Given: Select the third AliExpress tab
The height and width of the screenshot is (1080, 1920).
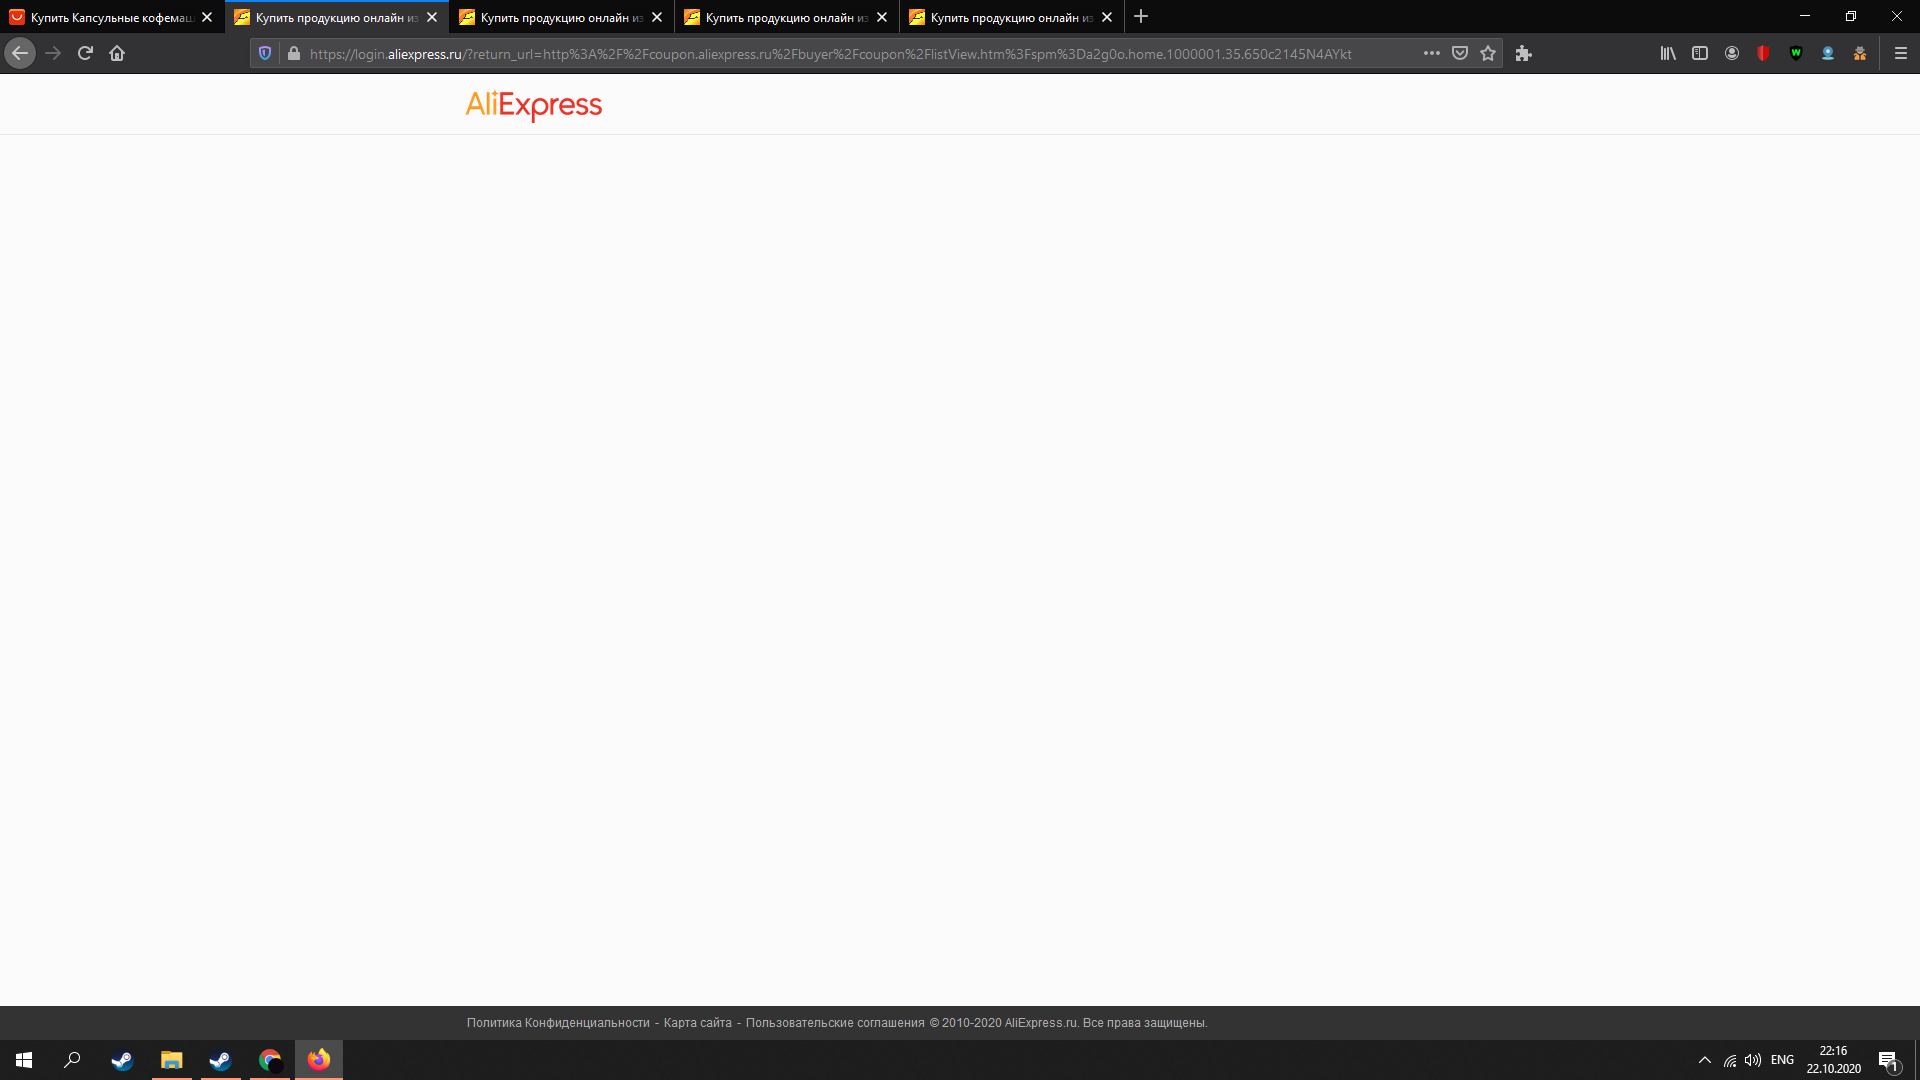Looking at the screenshot, I should (x=561, y=17).
